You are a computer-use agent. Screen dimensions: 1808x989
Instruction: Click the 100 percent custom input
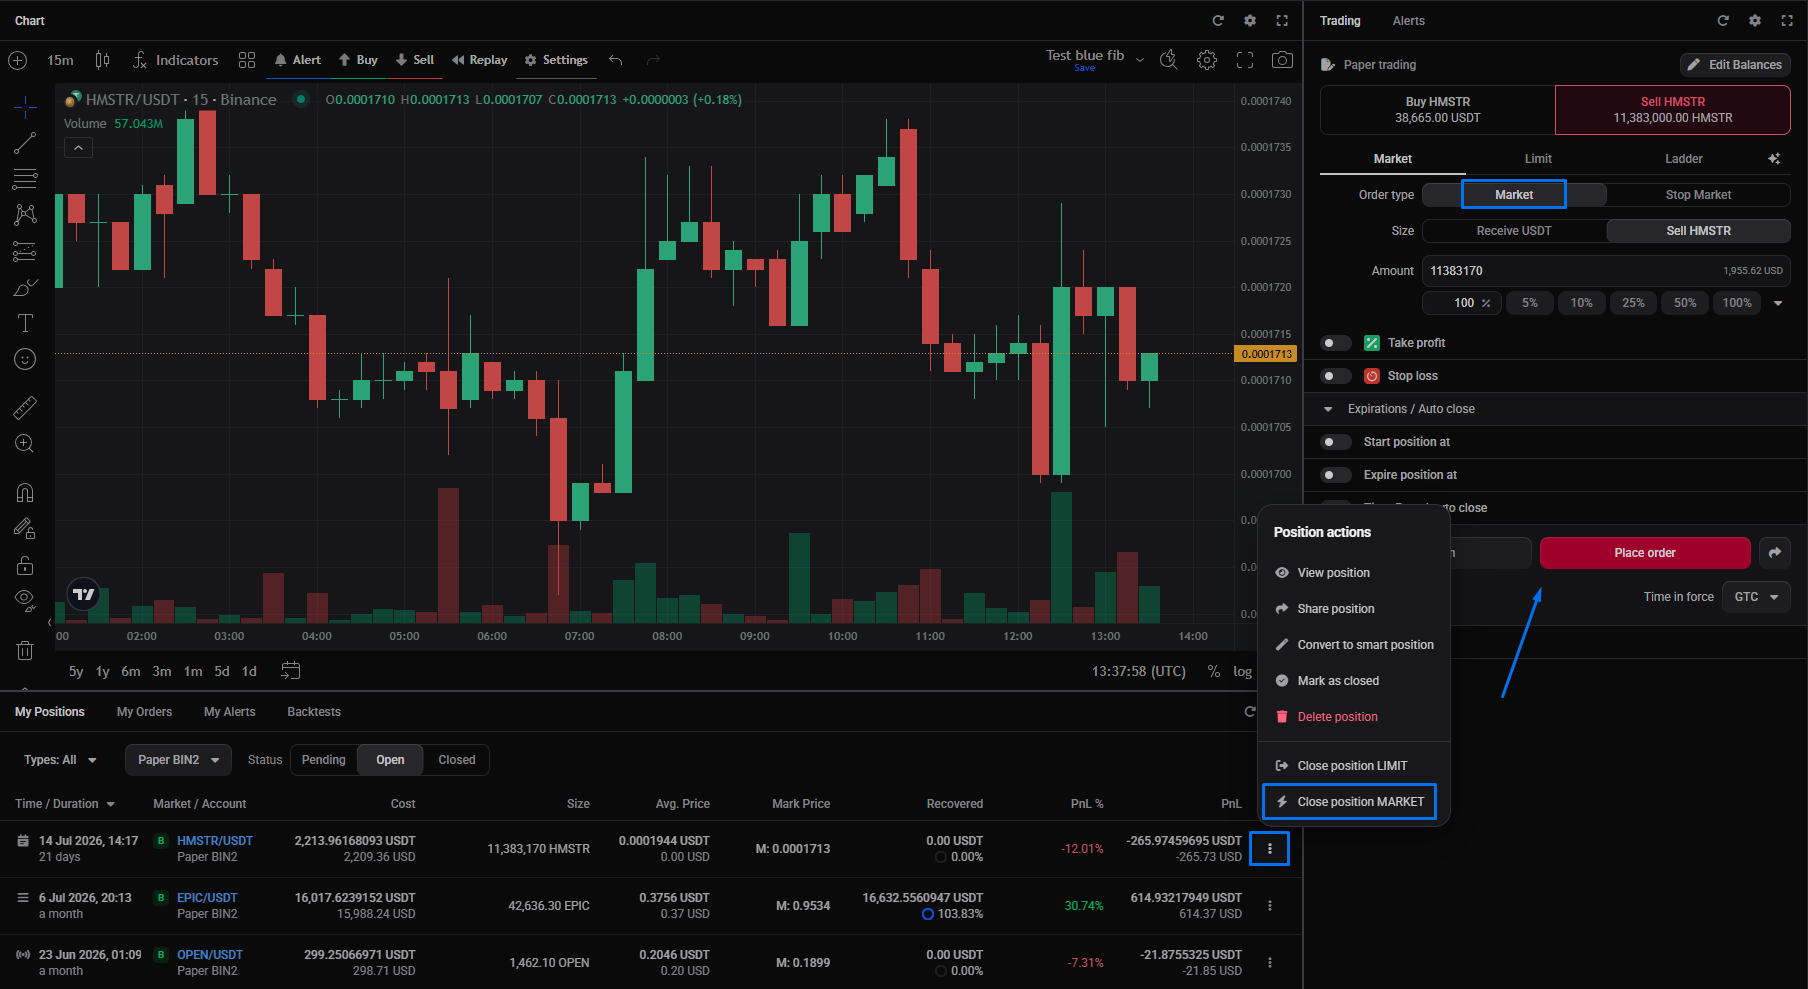tap(1463, 303)
